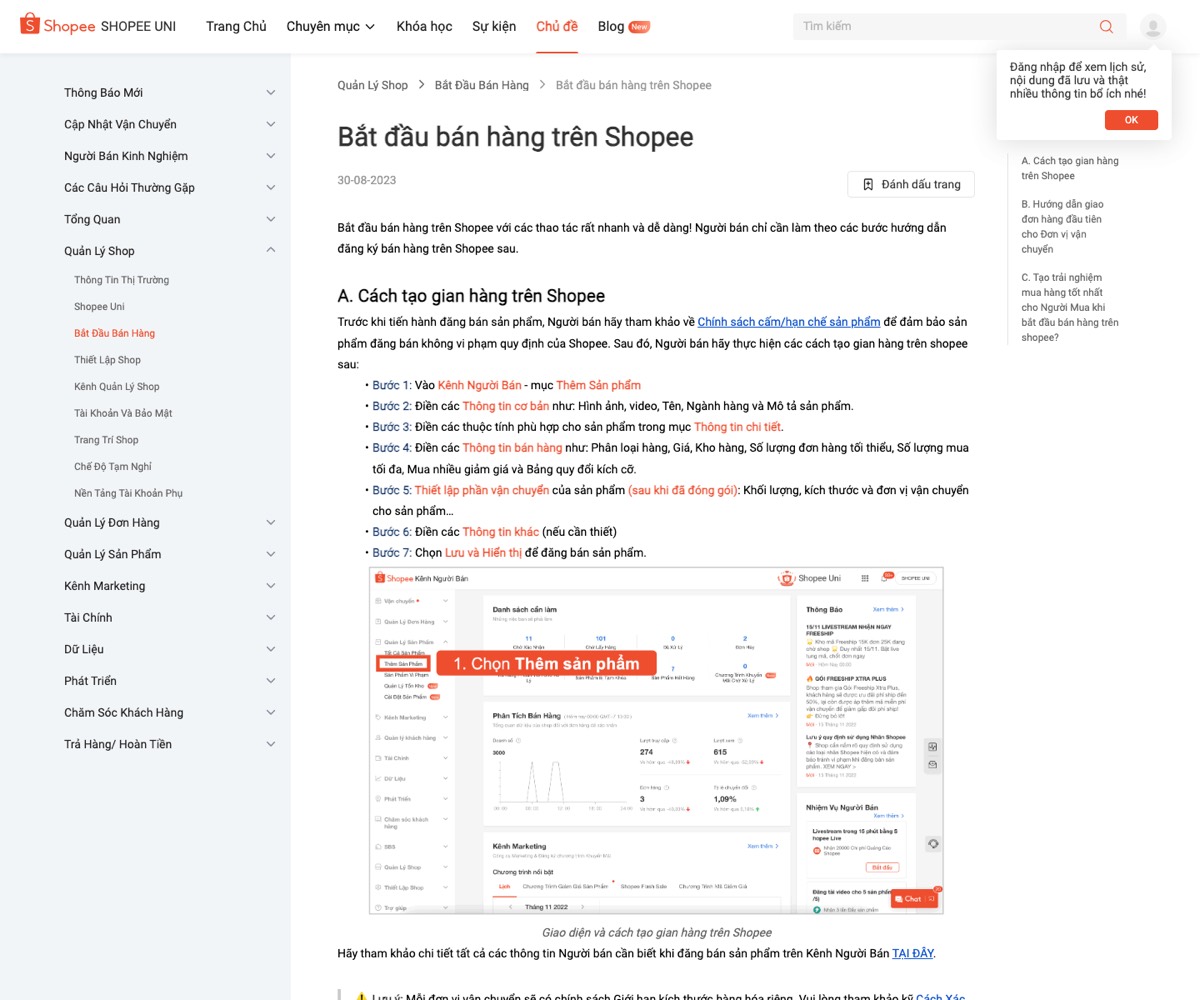Click the bookmark icon in Đánh dấu trang
This screenshot has width=1200, height=1000.
(x=868, y=184)
